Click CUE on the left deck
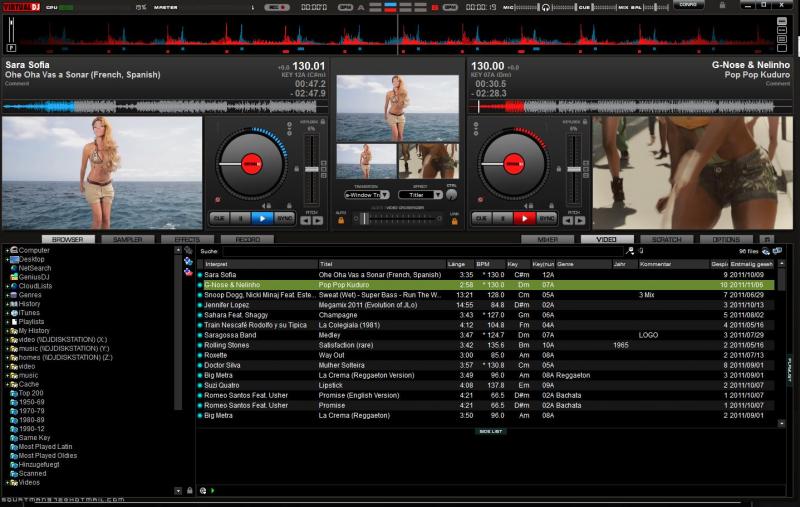Image resolution: width=800 pixels, height=507 pixels. coord(219,217)
